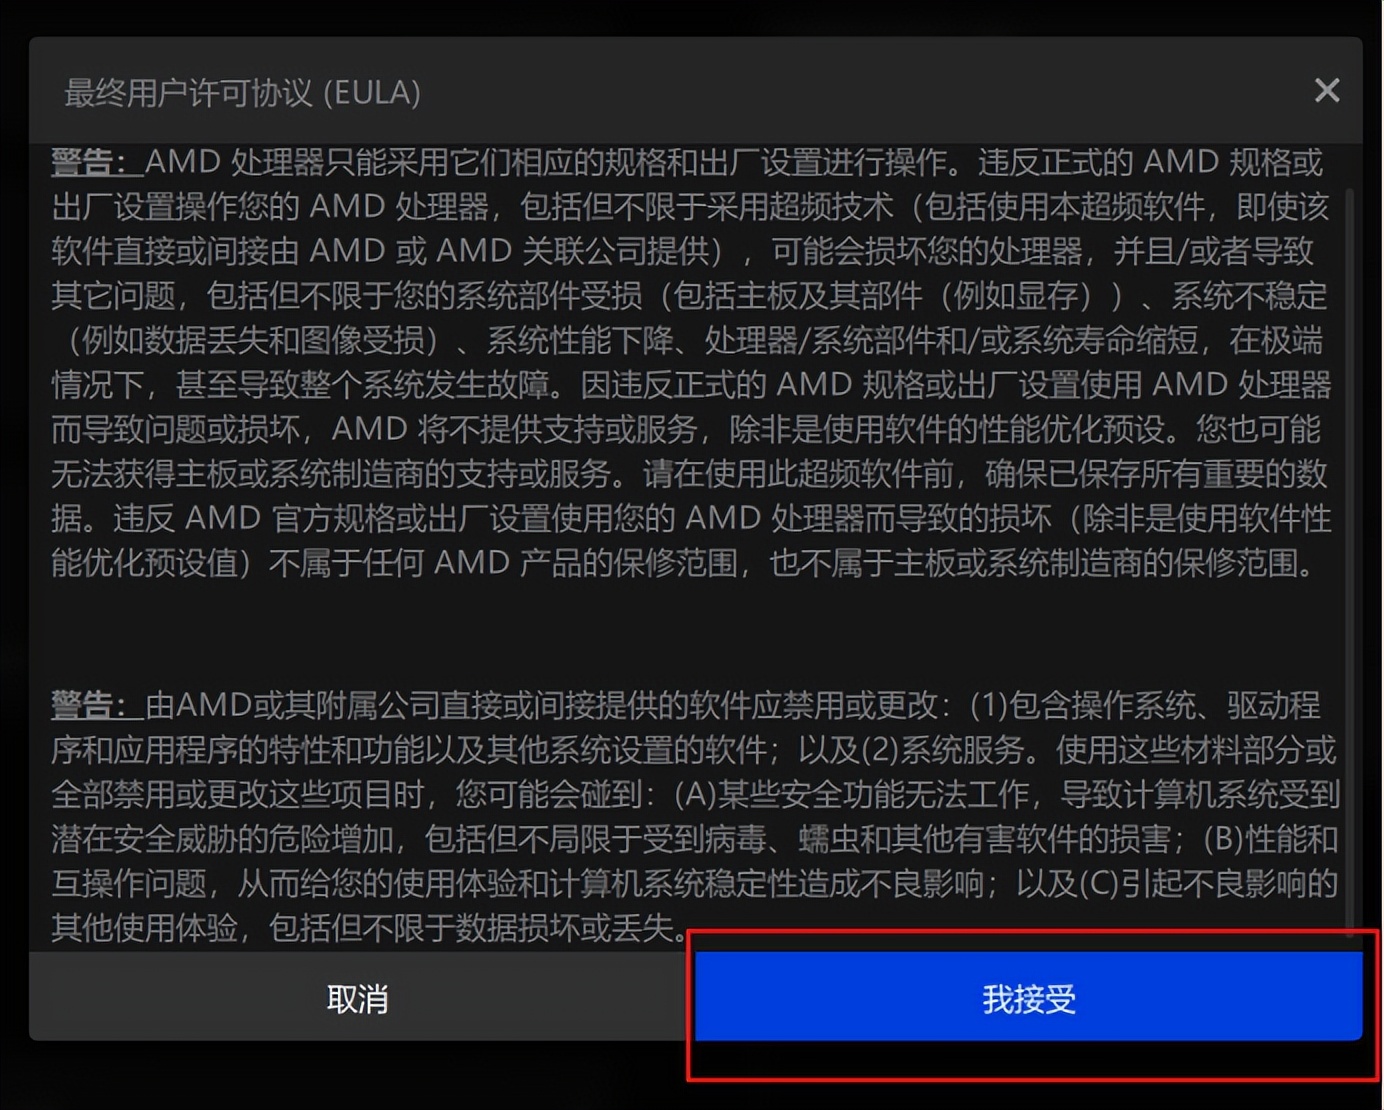
Task: Click the line starting 其它问题，包括但不限于
Action: (689, 296)
